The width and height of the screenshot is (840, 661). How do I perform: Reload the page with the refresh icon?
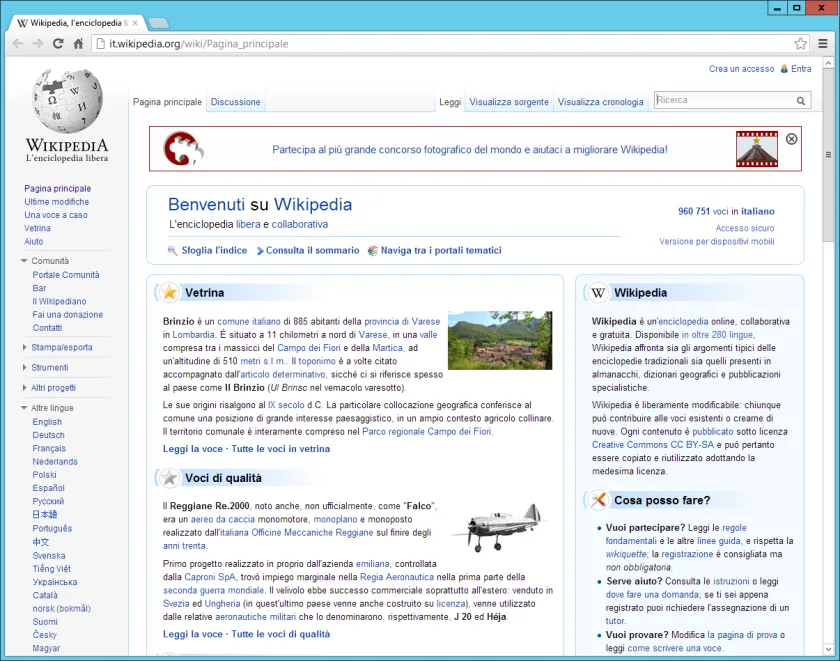58,44
